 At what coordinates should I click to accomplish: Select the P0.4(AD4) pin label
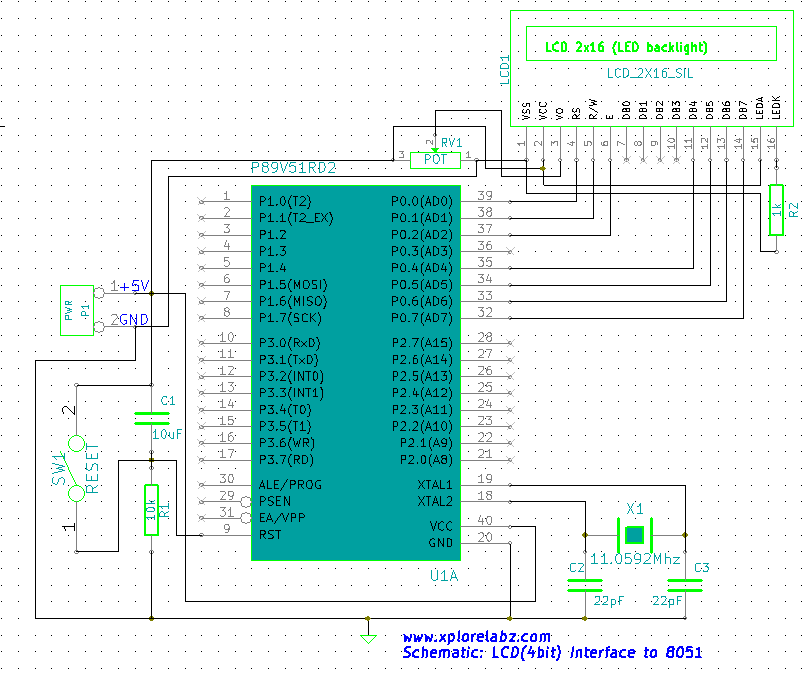[422, 268]
